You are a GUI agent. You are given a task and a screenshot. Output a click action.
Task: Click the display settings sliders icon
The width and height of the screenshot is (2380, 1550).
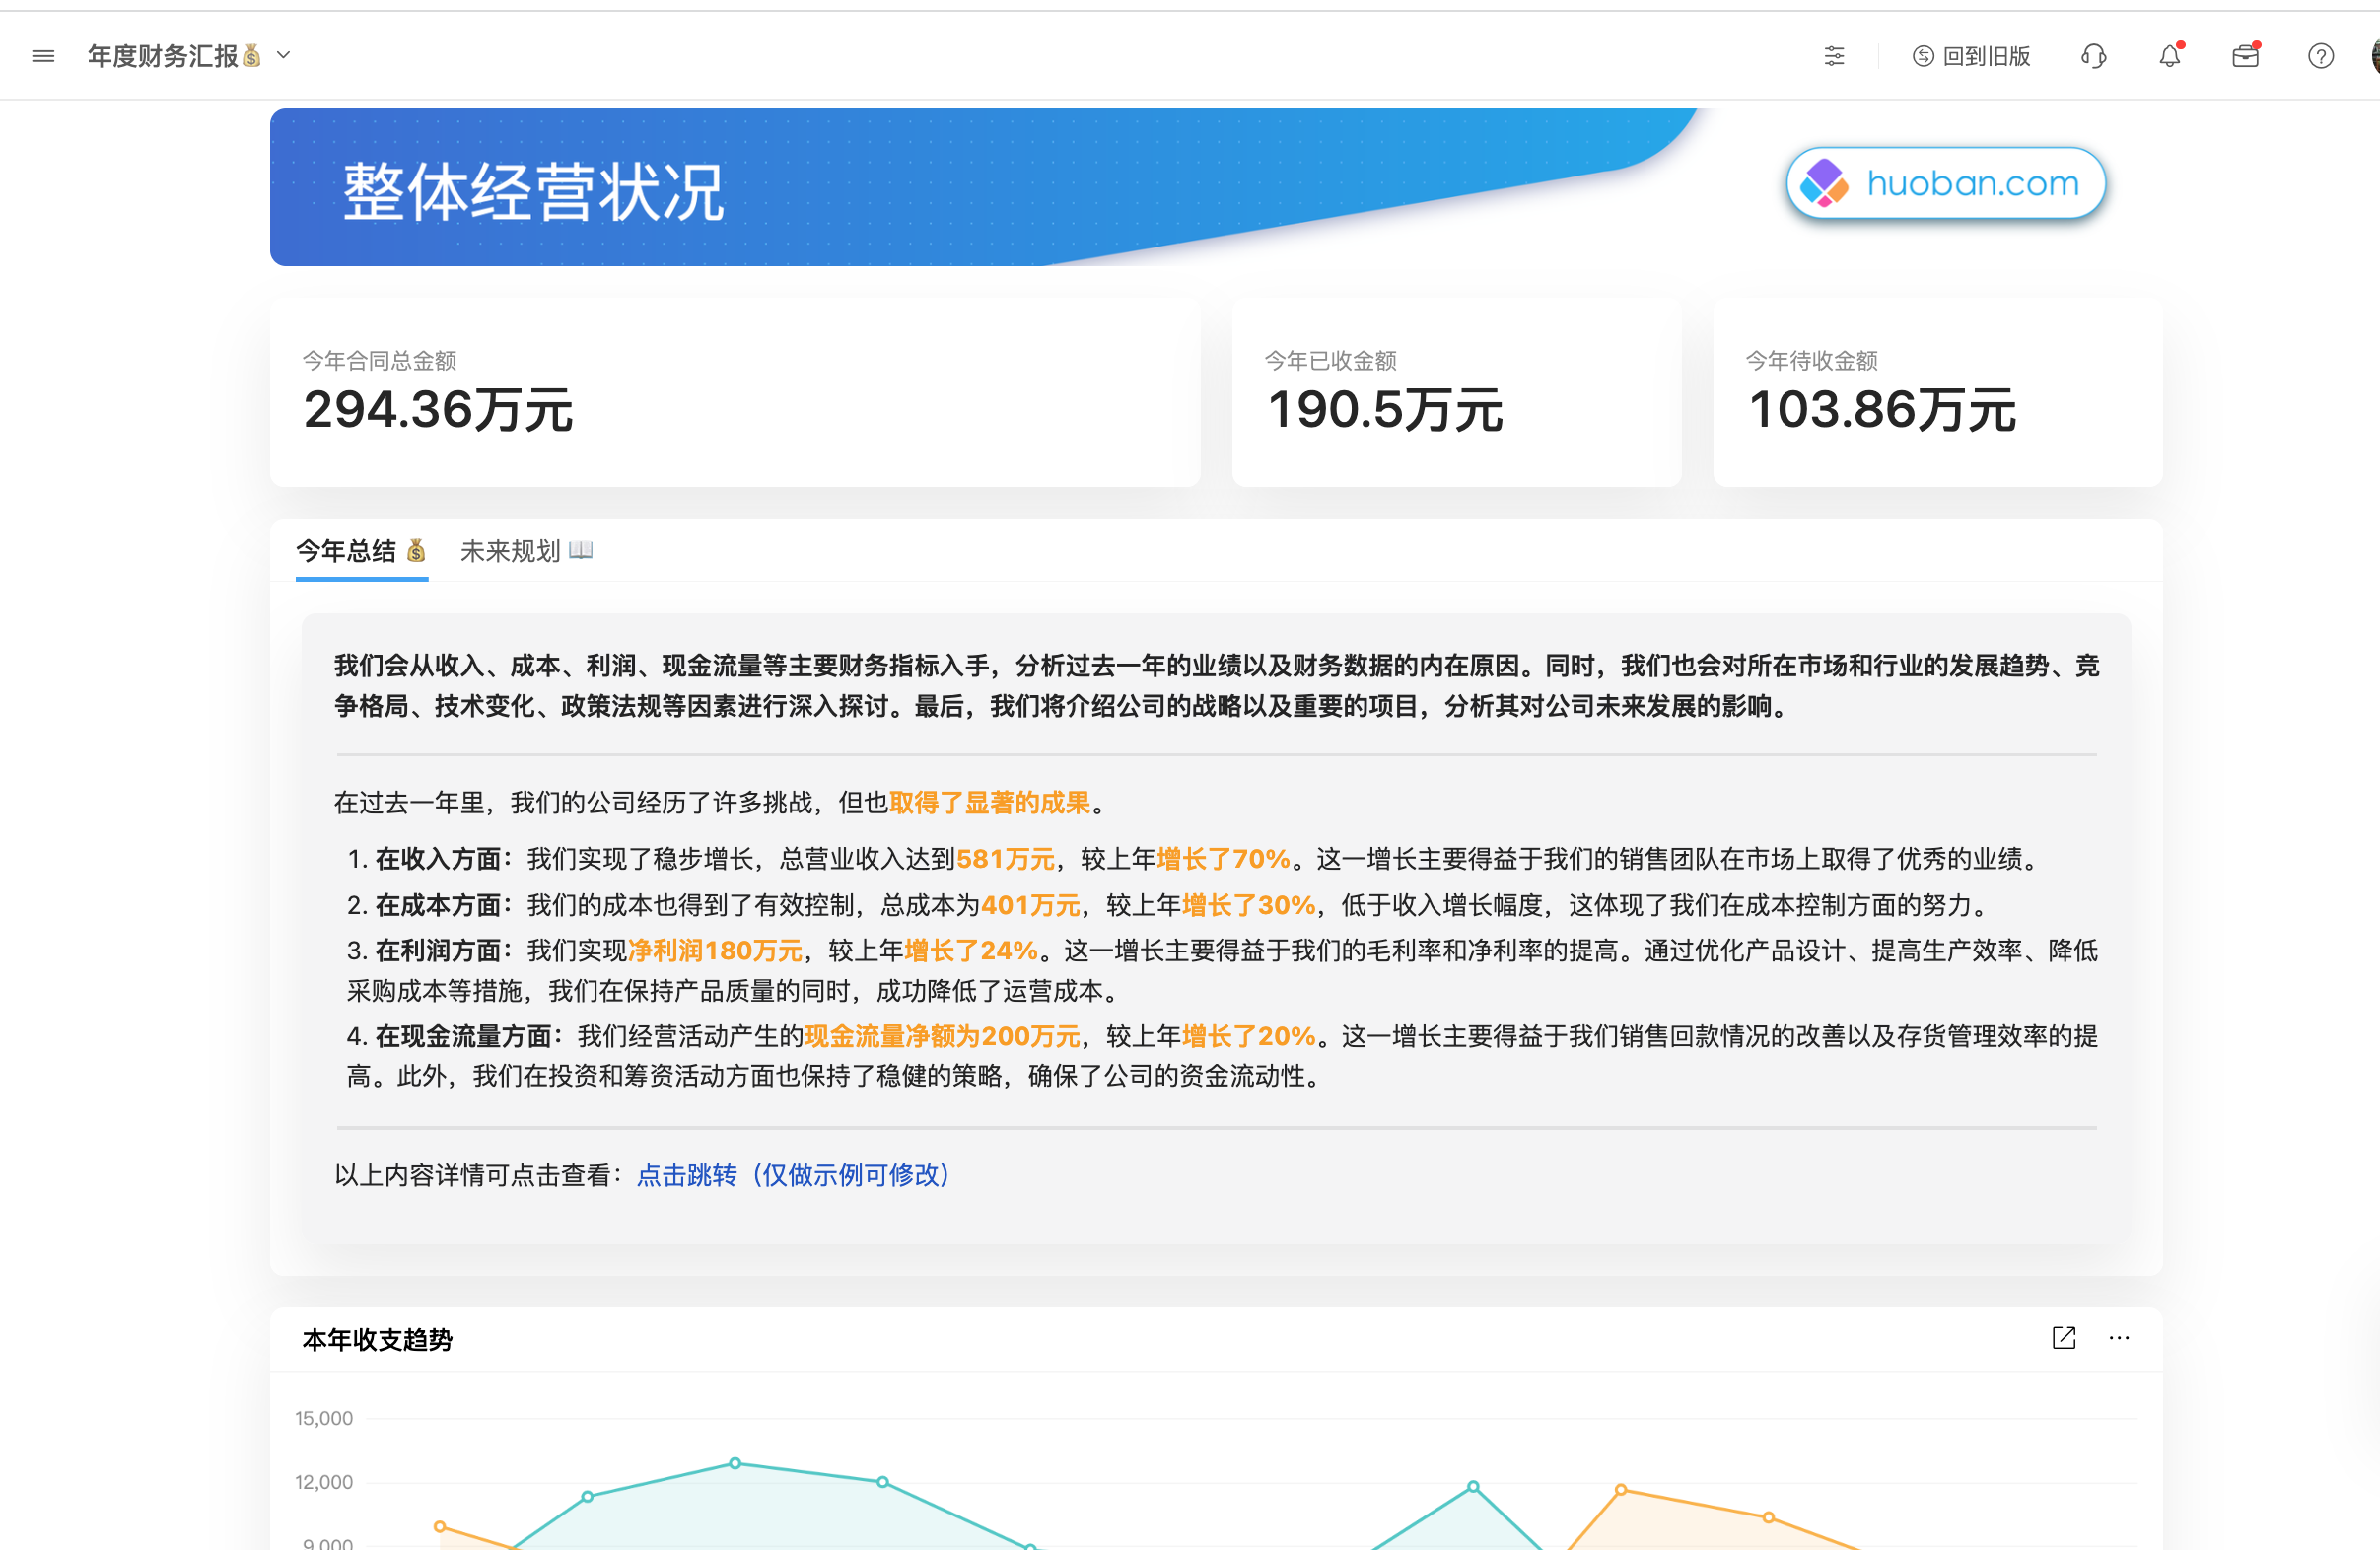click(x=1834, y=55)
